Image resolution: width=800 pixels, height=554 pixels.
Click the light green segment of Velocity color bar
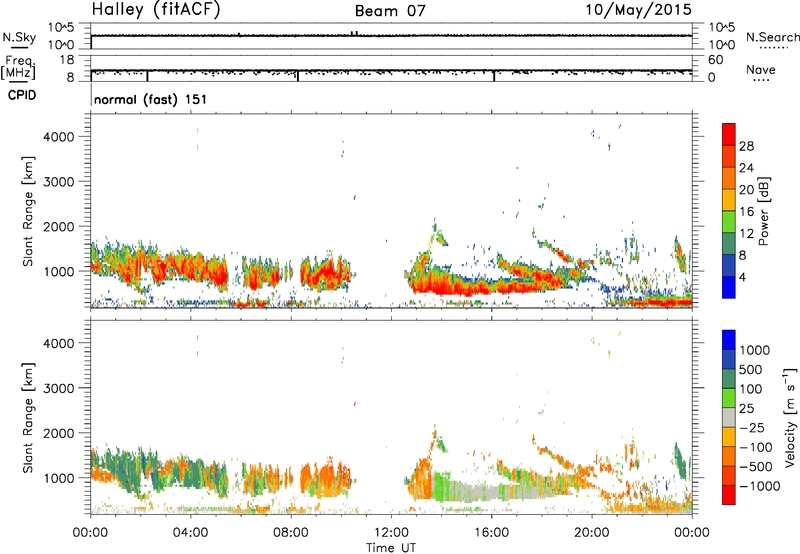(729, 398)
